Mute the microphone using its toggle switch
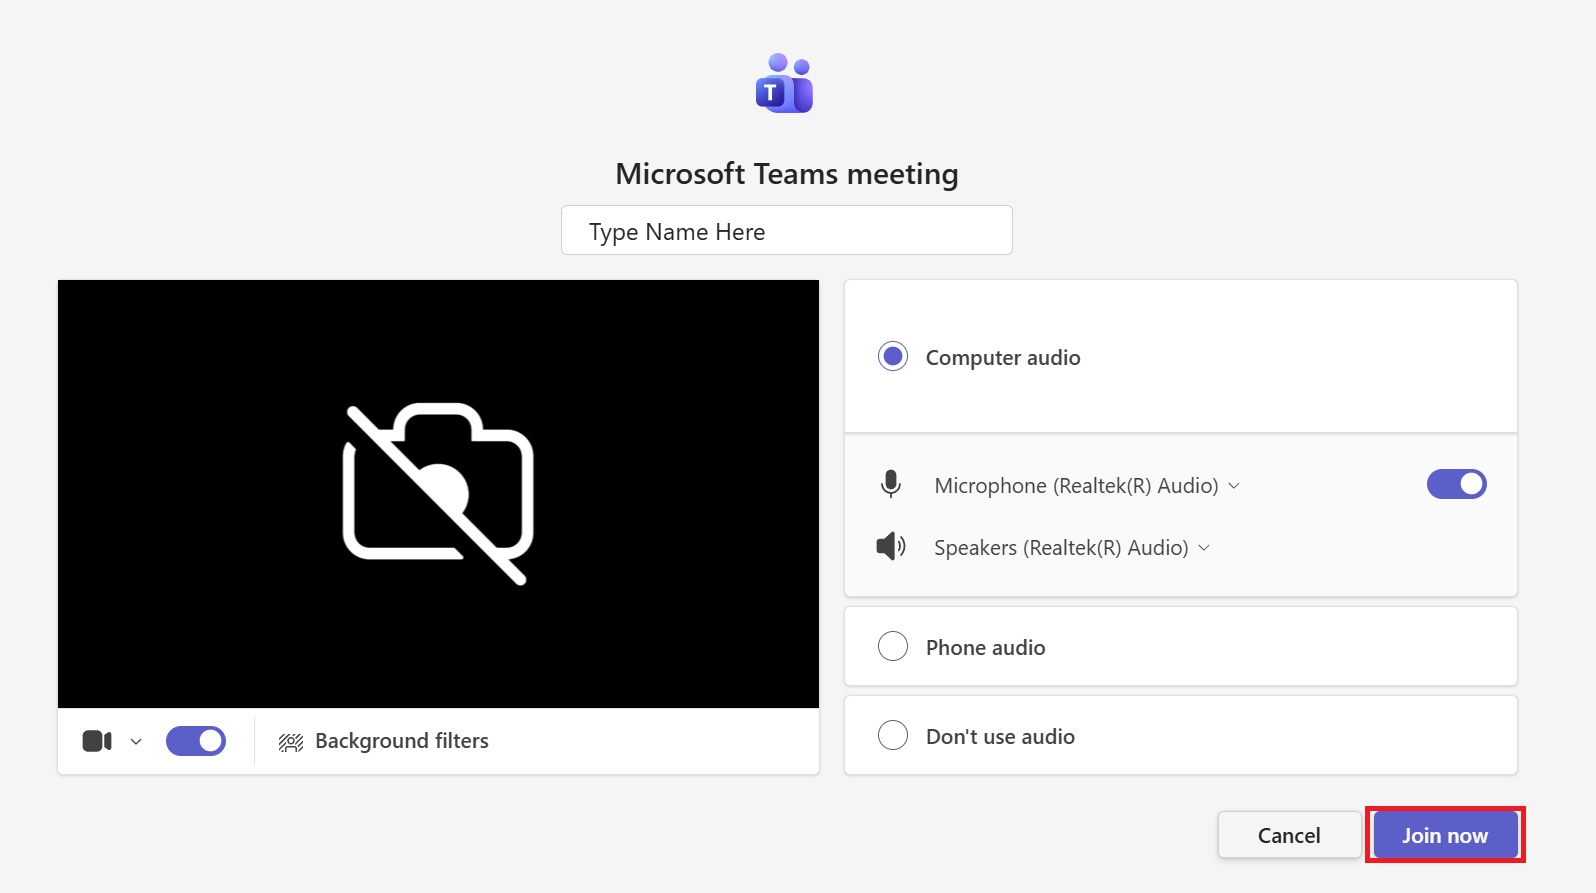This screenshot has height=893, width=1596. pyautogui.click(x=1456, y=484)
